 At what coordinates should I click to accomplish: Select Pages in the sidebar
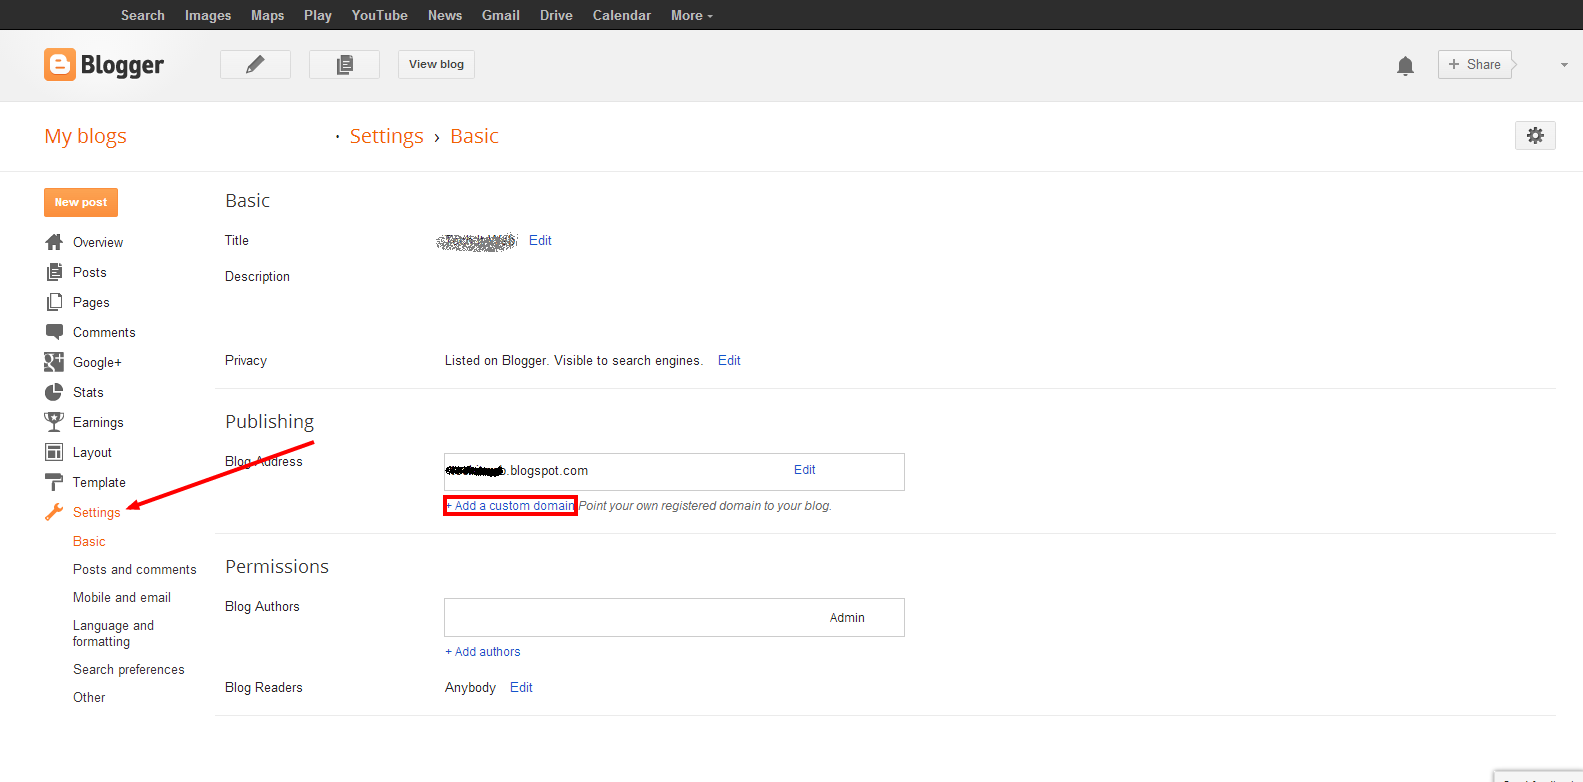(x=91, y=302)
